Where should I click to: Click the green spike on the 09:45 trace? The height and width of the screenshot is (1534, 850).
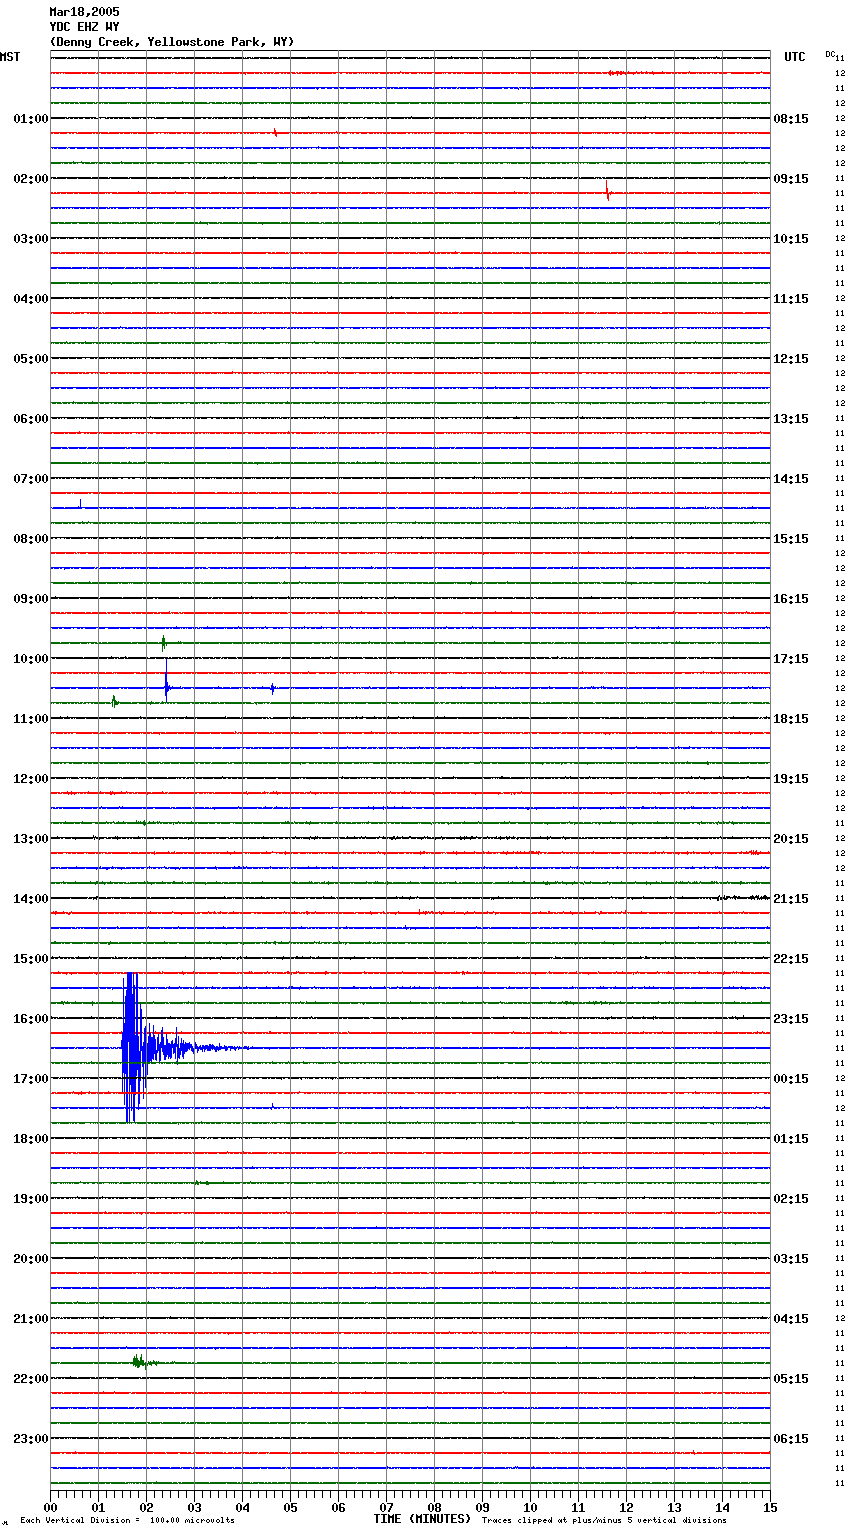[164, 643]
